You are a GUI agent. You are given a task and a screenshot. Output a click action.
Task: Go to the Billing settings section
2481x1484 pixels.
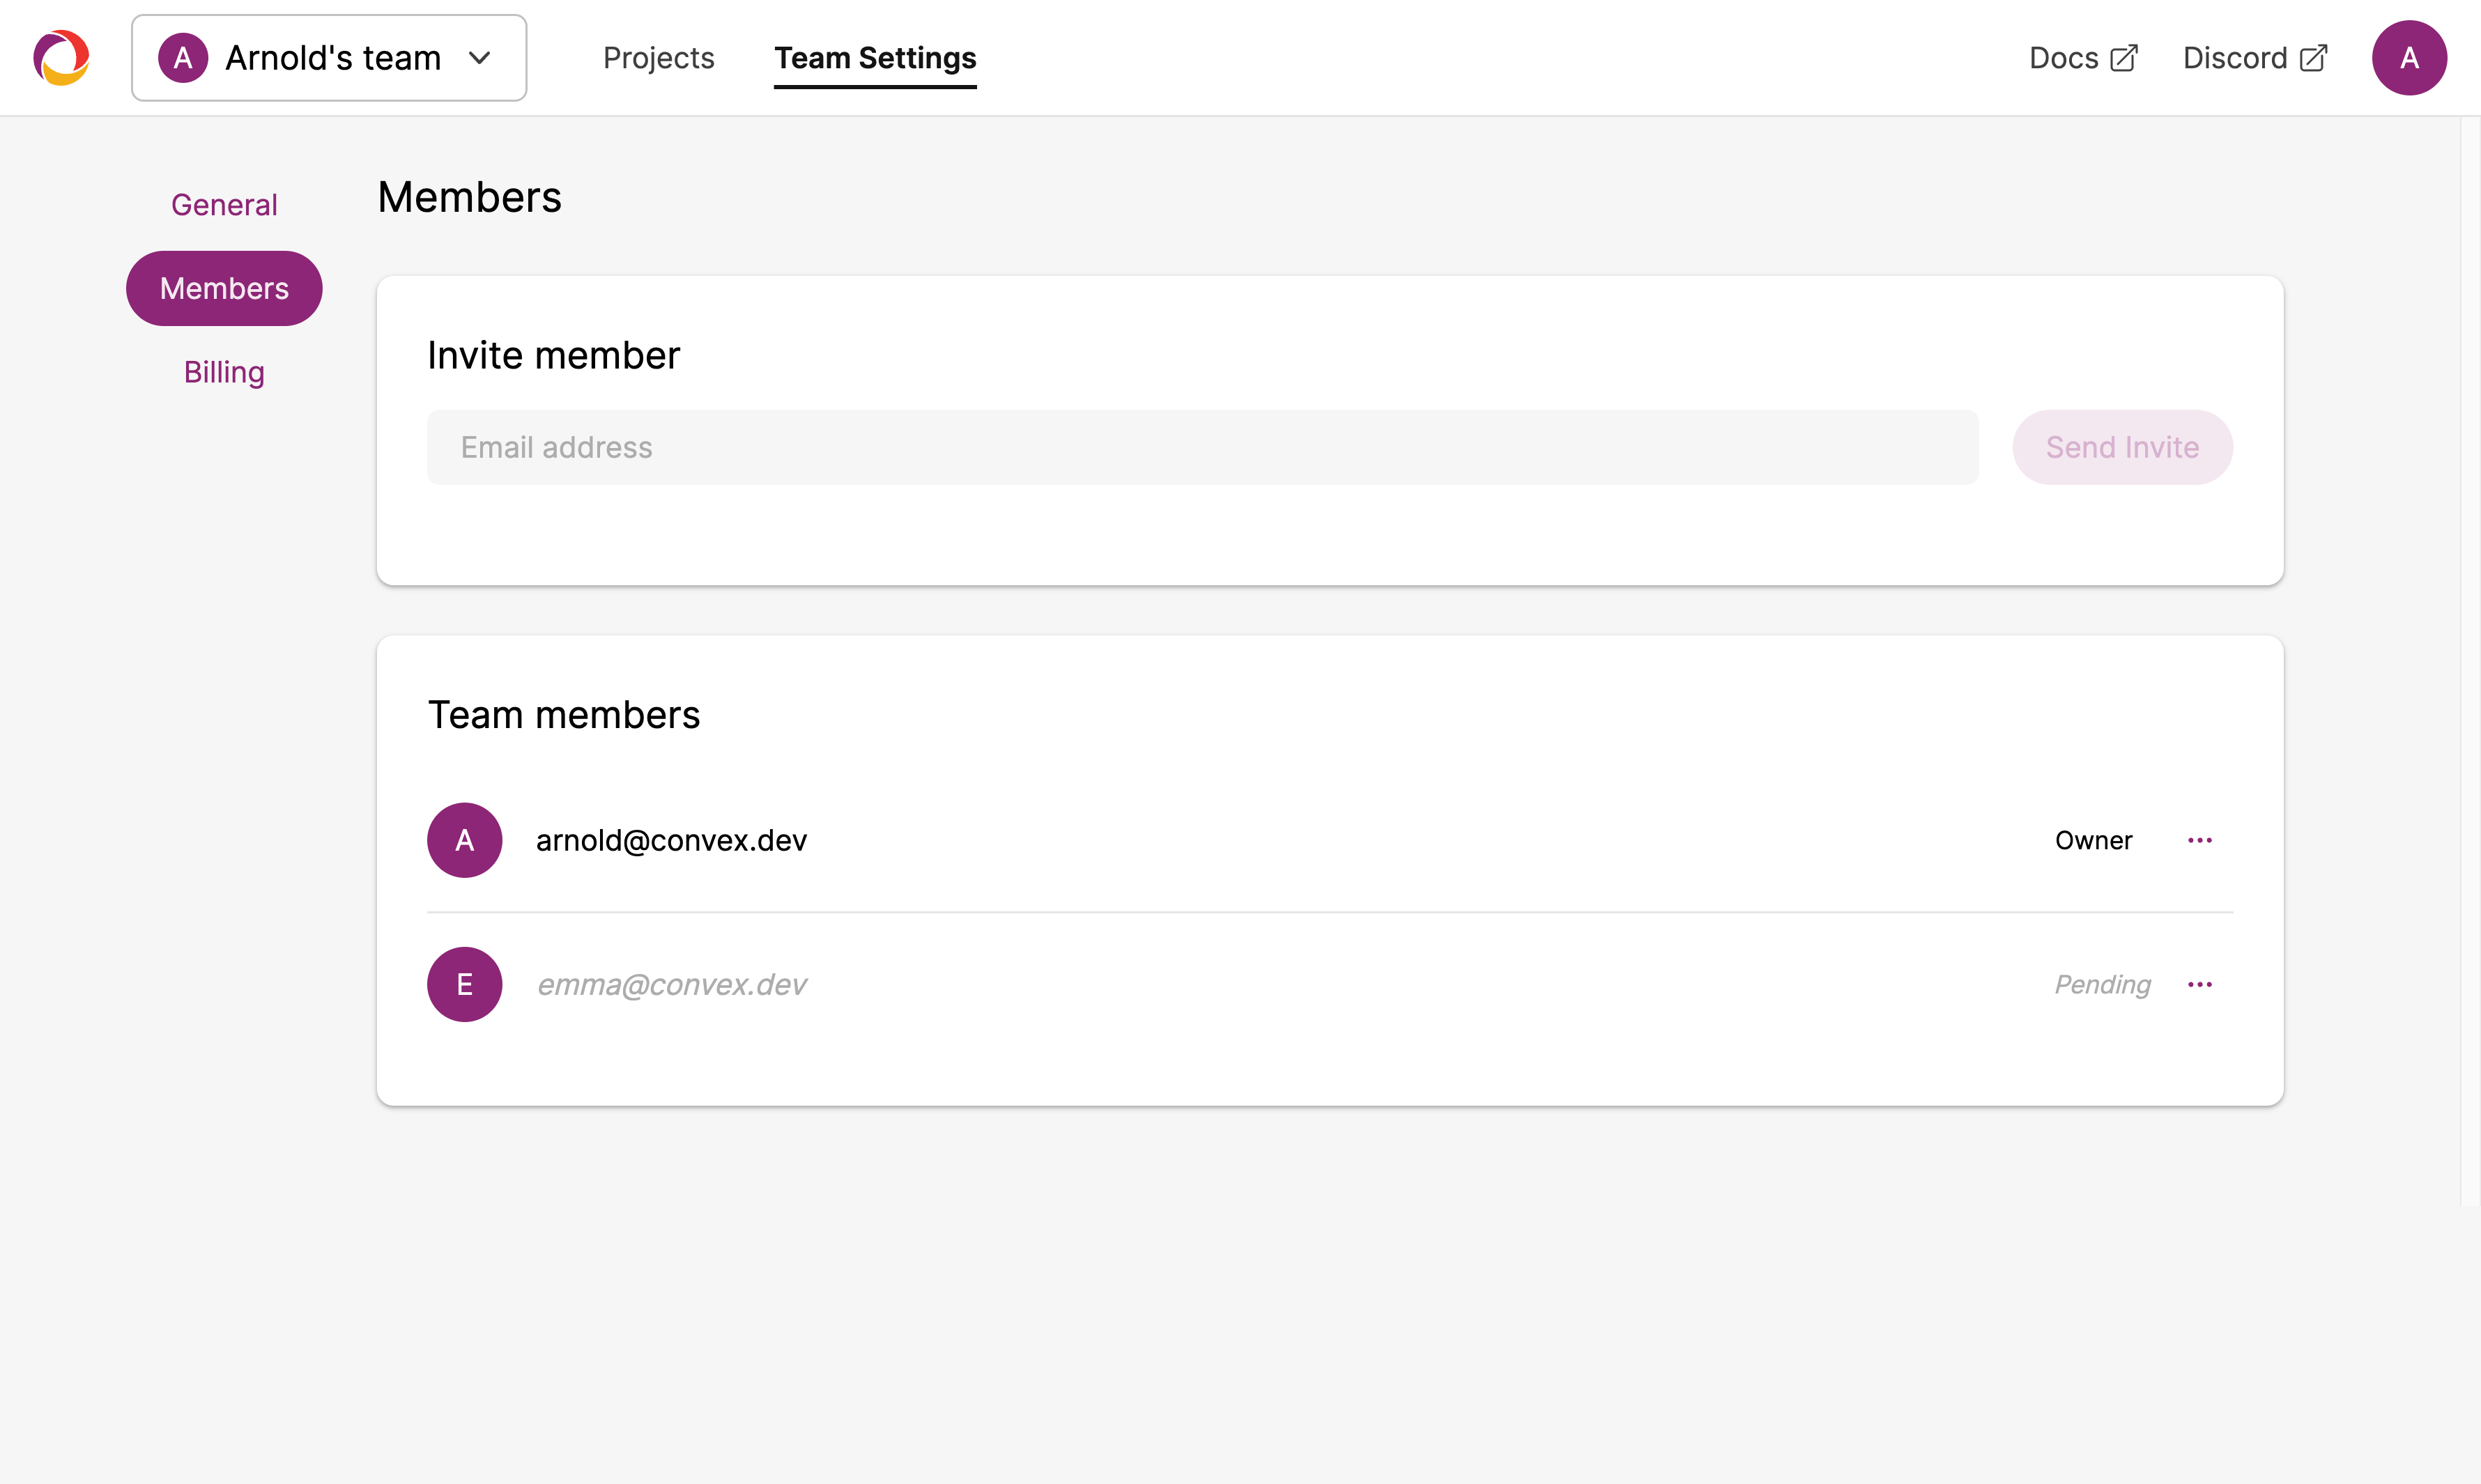224,372
